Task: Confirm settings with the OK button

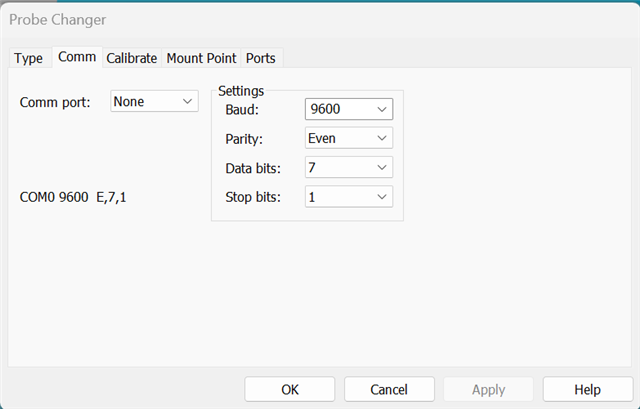Action: (x=290, y=389)
